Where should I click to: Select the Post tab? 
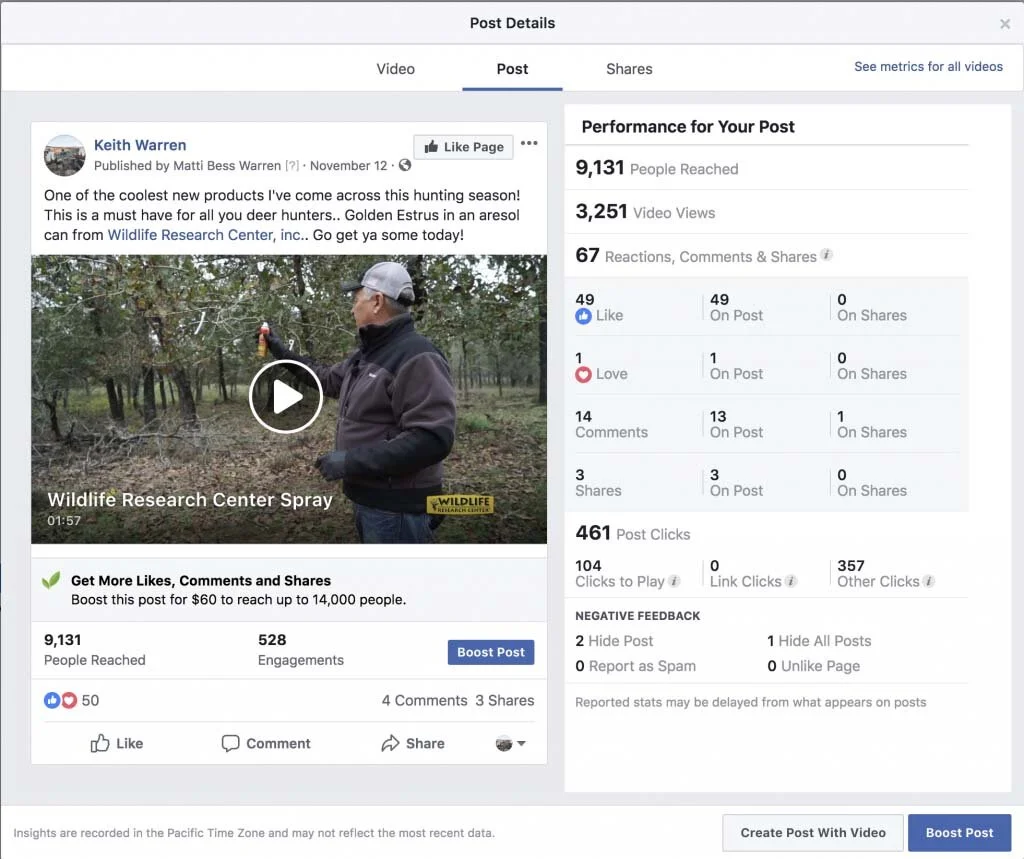[512, 69]
